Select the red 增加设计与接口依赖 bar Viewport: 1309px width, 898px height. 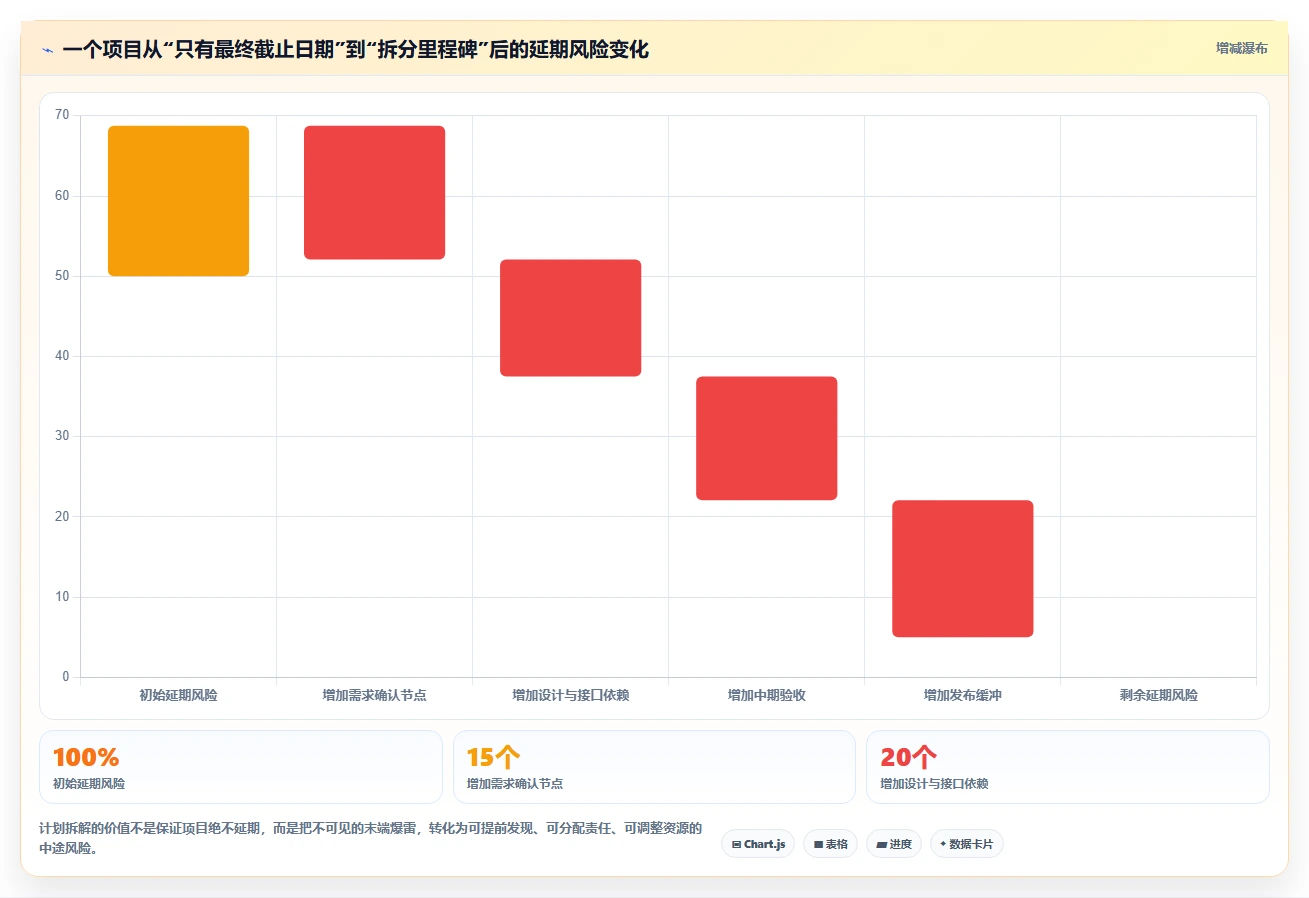[x=570, y=318]
